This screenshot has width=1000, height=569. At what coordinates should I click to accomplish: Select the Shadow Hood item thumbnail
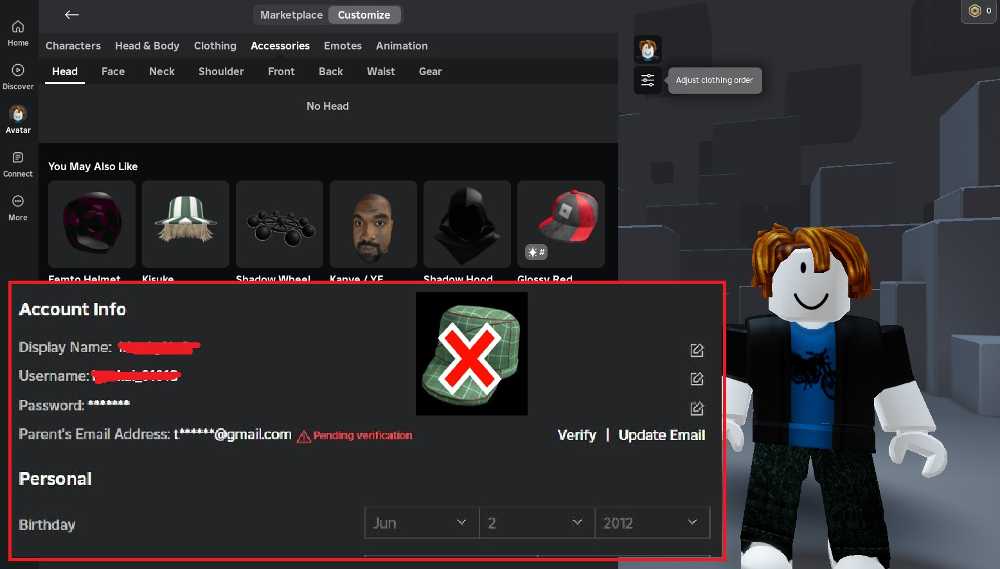[467, 224]
